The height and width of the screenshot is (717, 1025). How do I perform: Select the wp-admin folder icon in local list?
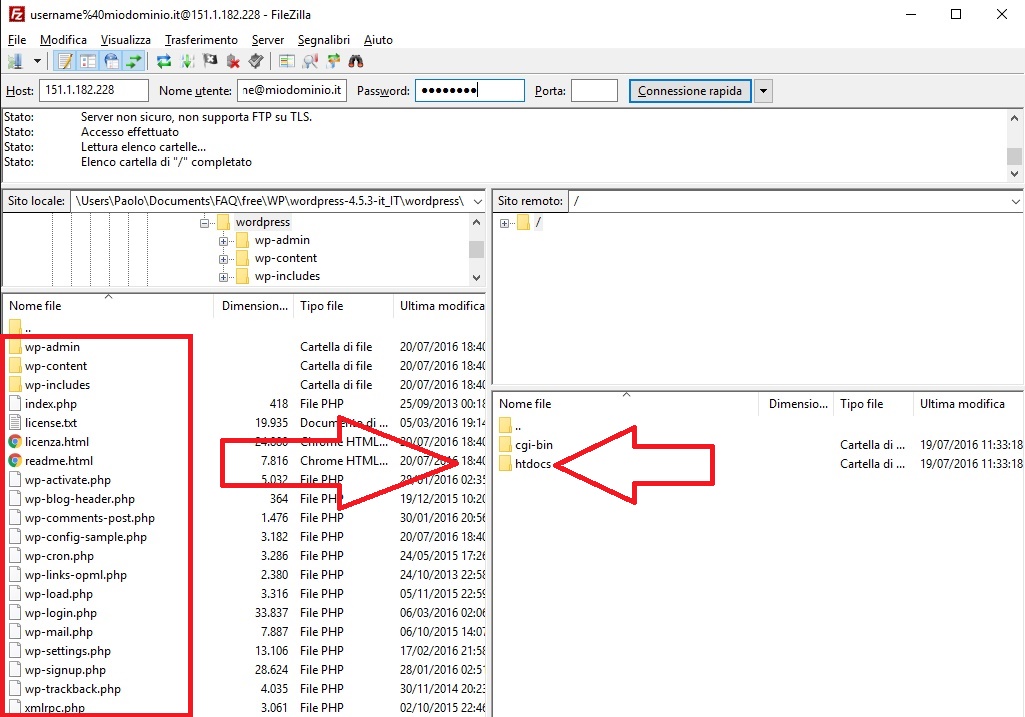(15, 347)
